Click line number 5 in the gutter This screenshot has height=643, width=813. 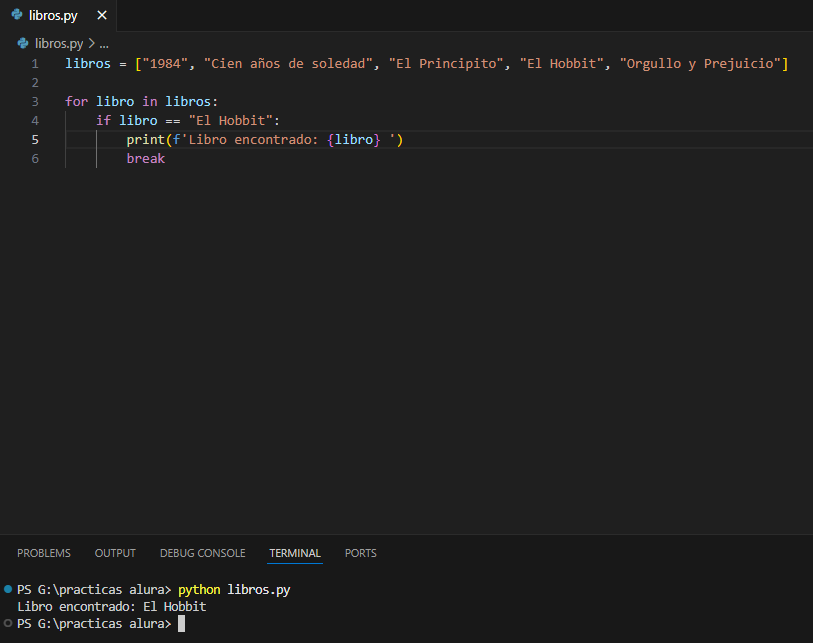click(x=35, y=140)
